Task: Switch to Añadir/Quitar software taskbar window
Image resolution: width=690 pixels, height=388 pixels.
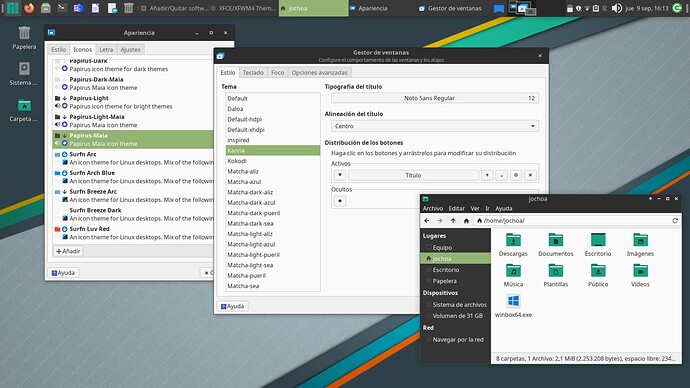Action: coord(174,8)
